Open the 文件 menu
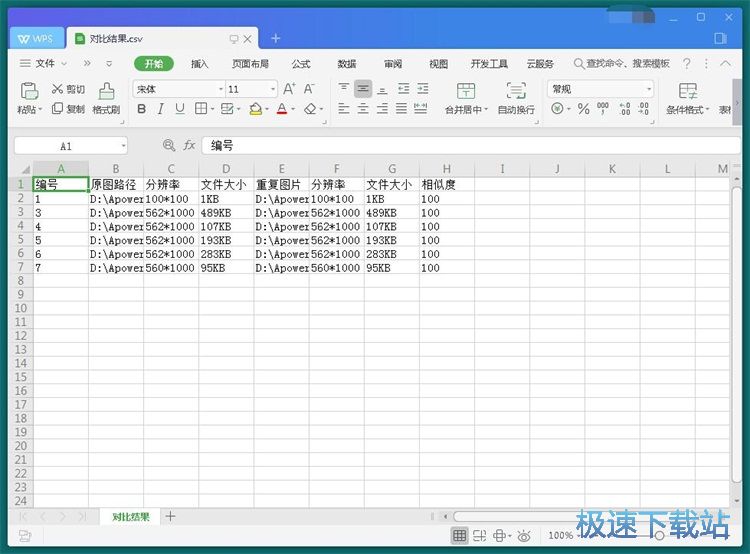The height and width of the screenshot is (554, 750). click(43, 64)
